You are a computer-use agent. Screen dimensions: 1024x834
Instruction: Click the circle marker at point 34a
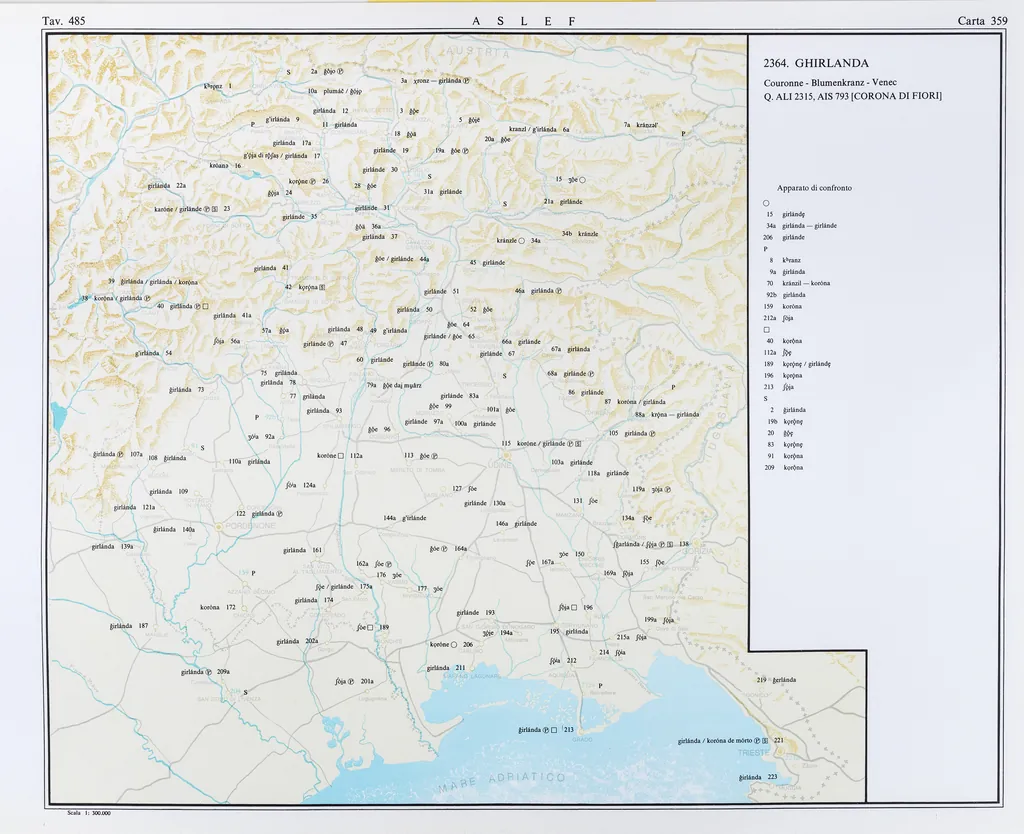(x=522, y=241)
